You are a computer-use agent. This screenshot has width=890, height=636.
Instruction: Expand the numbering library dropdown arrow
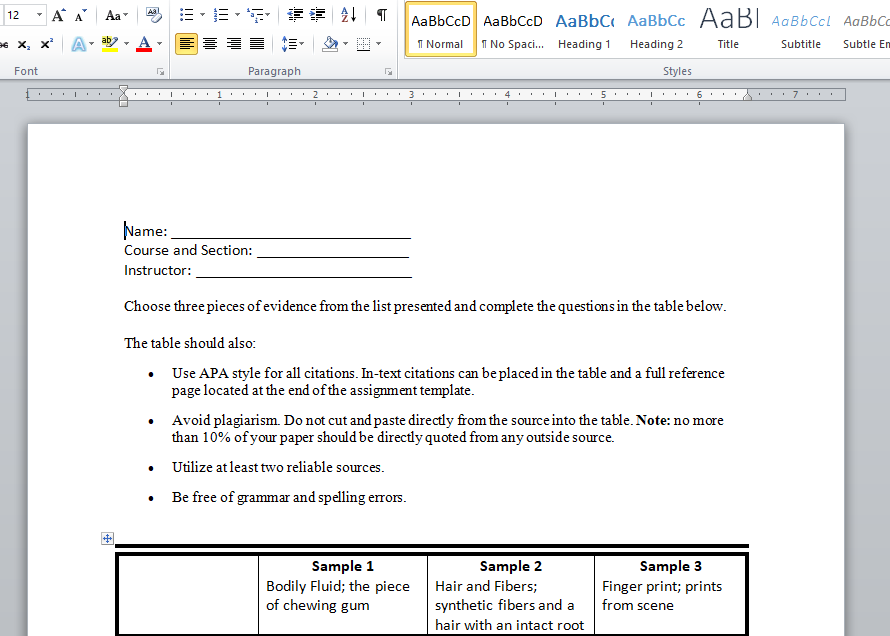click(x=237, y=15)
